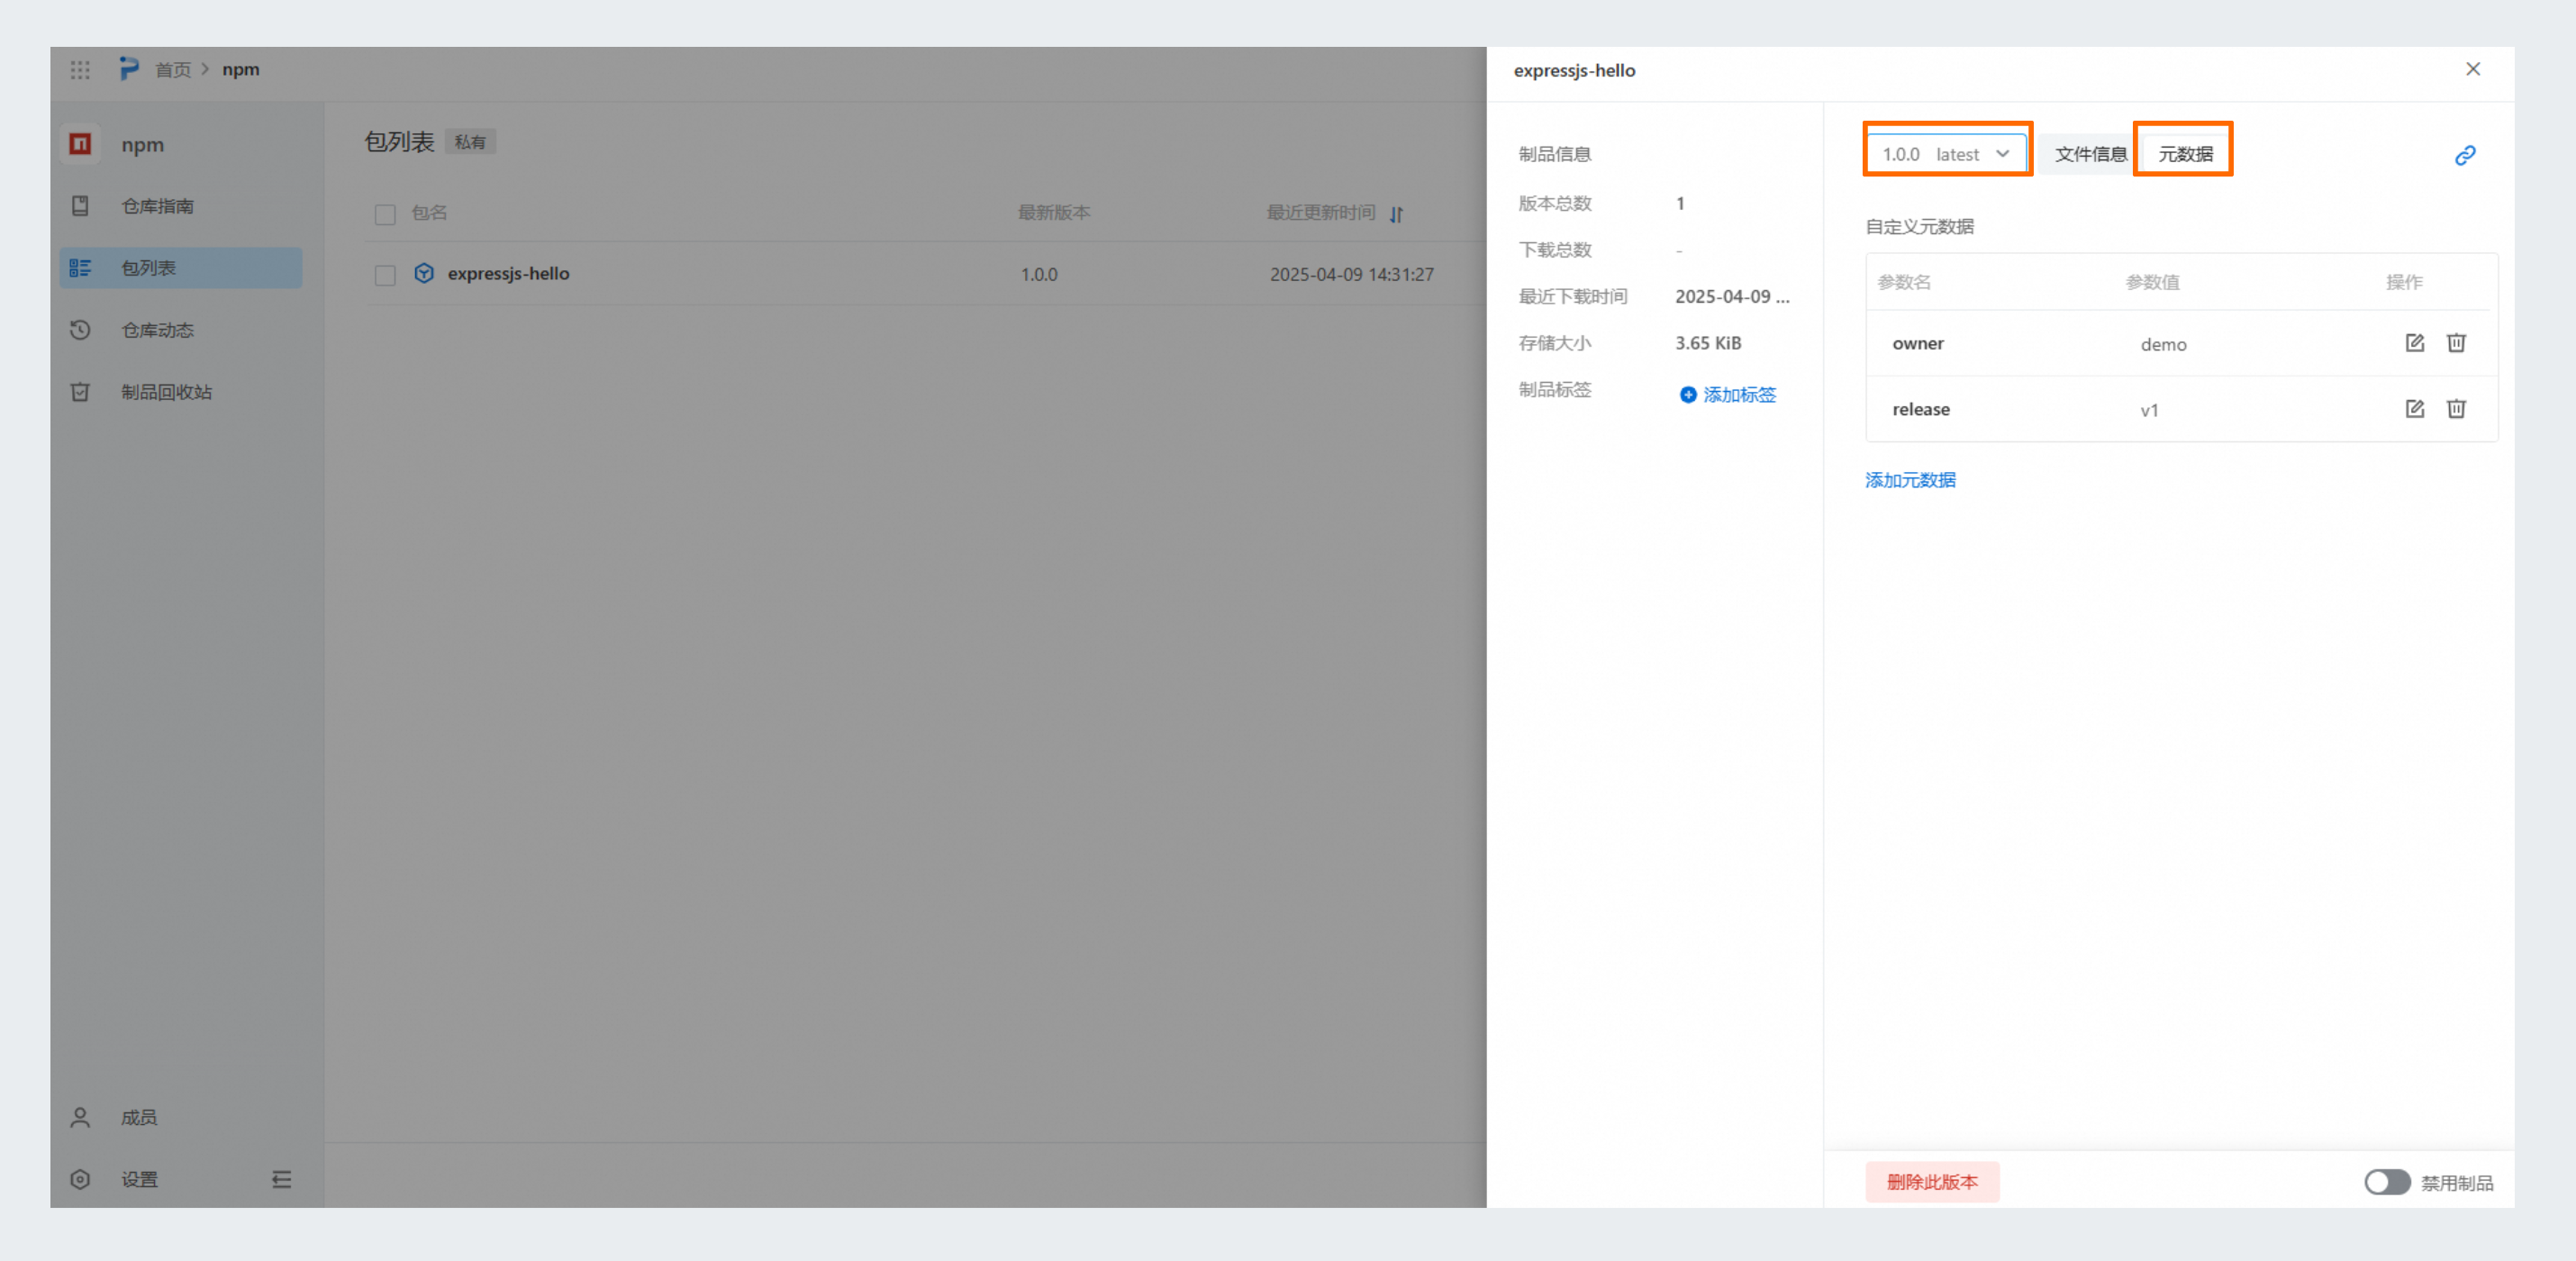Click the apps grid icon in header

[80, 69]
